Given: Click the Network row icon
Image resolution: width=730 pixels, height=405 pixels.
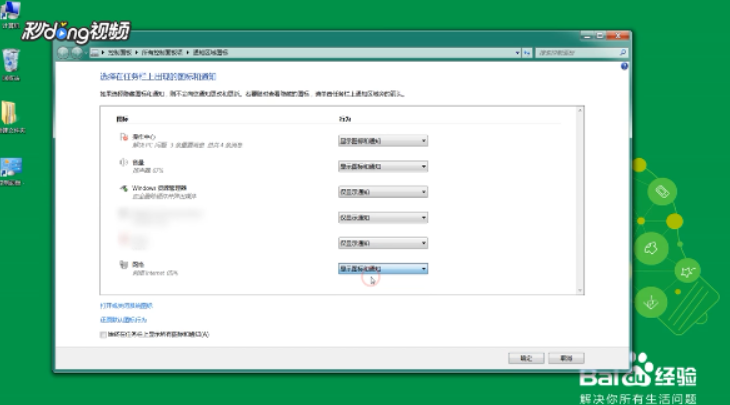Looking at the screenshot, I should [x=123, y=264].
